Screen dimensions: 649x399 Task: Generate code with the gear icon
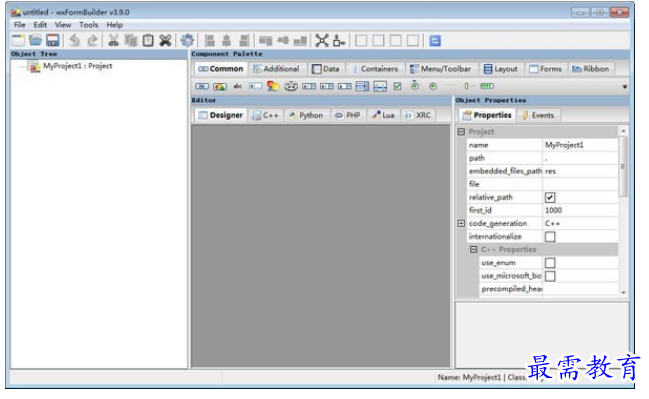coord(187,41)
